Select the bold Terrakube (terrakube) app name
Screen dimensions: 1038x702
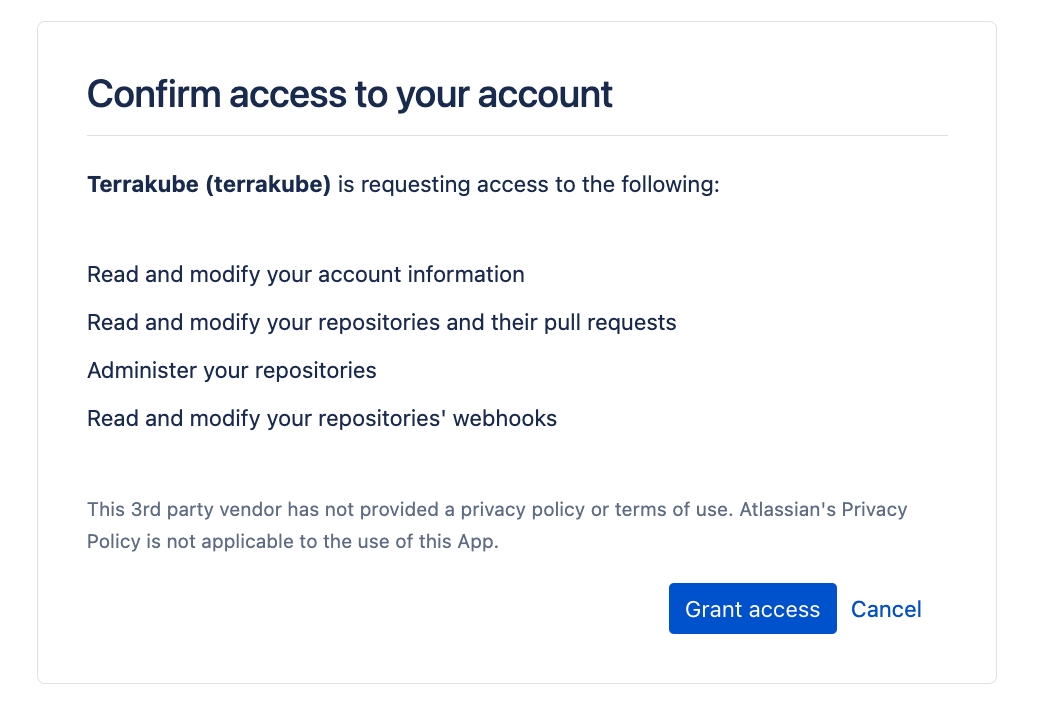(209, 185)
